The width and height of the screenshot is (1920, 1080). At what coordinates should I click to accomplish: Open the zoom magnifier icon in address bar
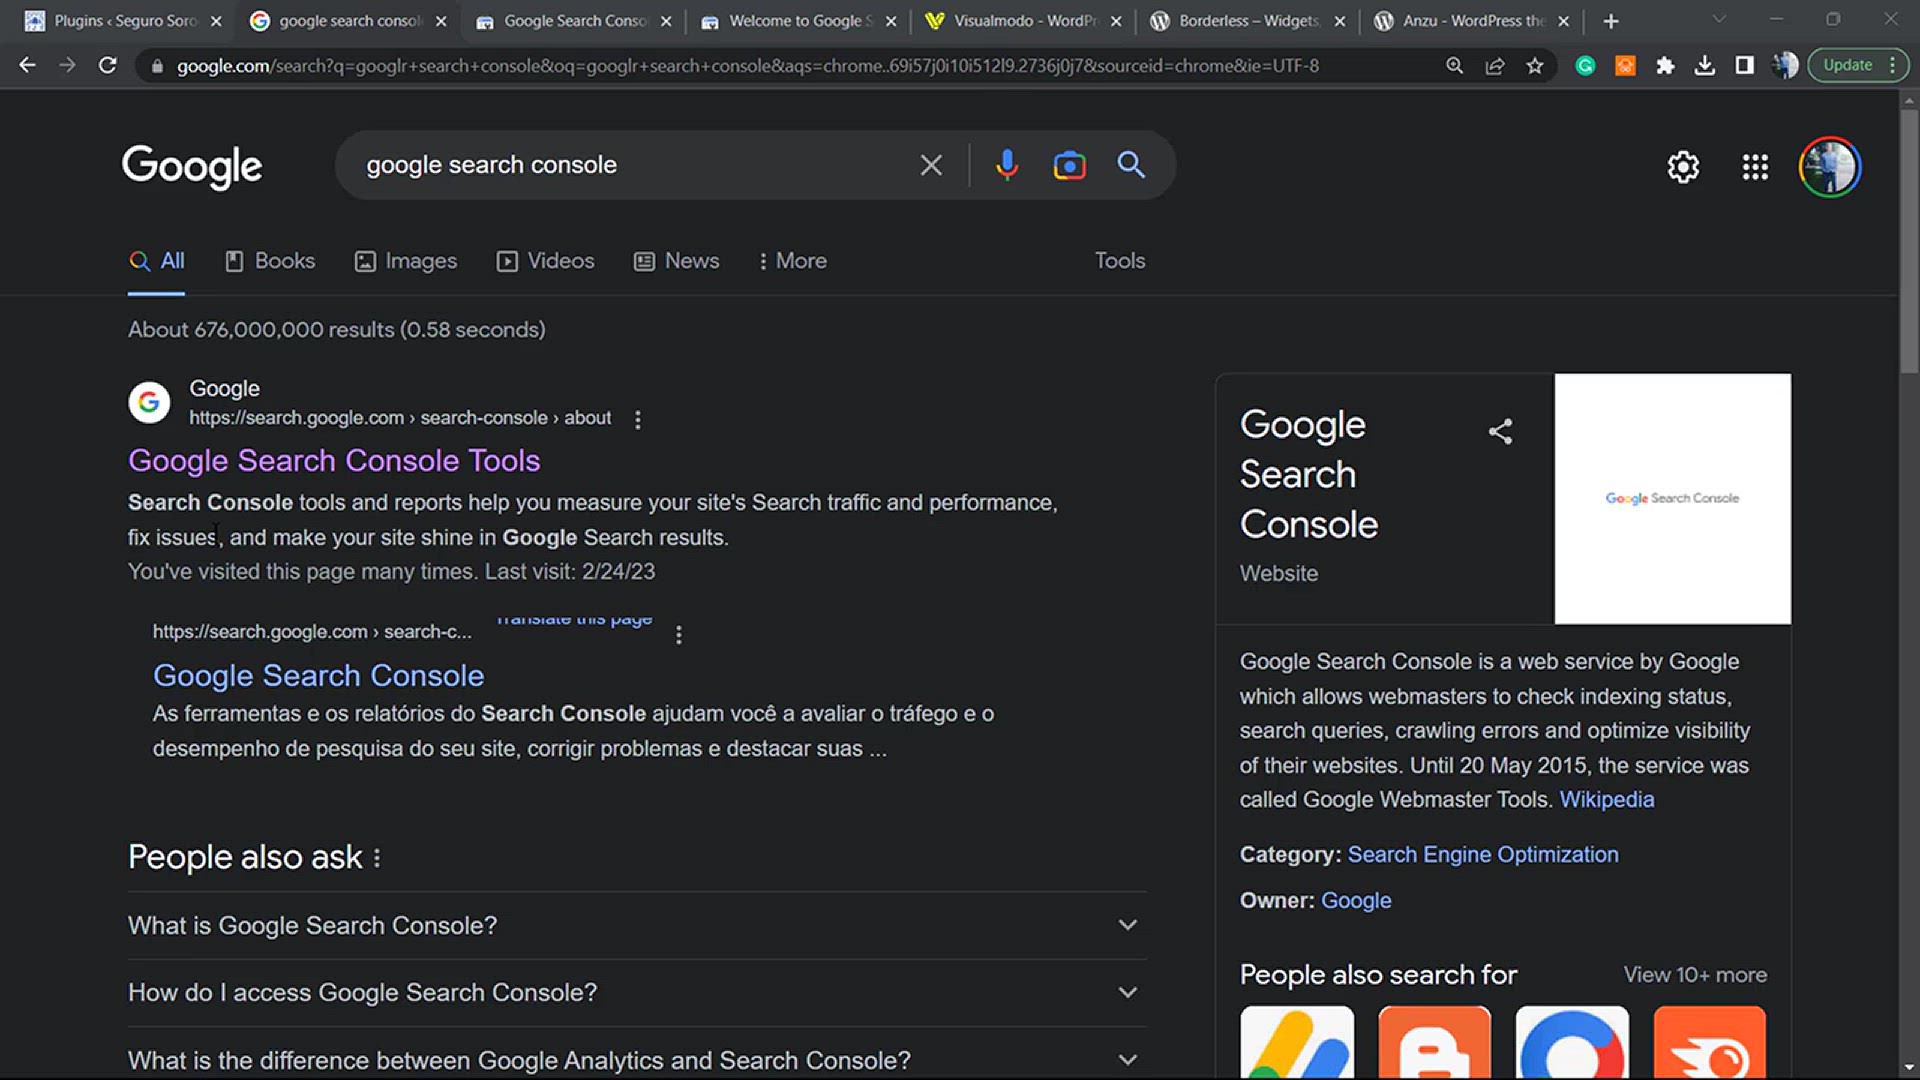tap(1454, 65)
